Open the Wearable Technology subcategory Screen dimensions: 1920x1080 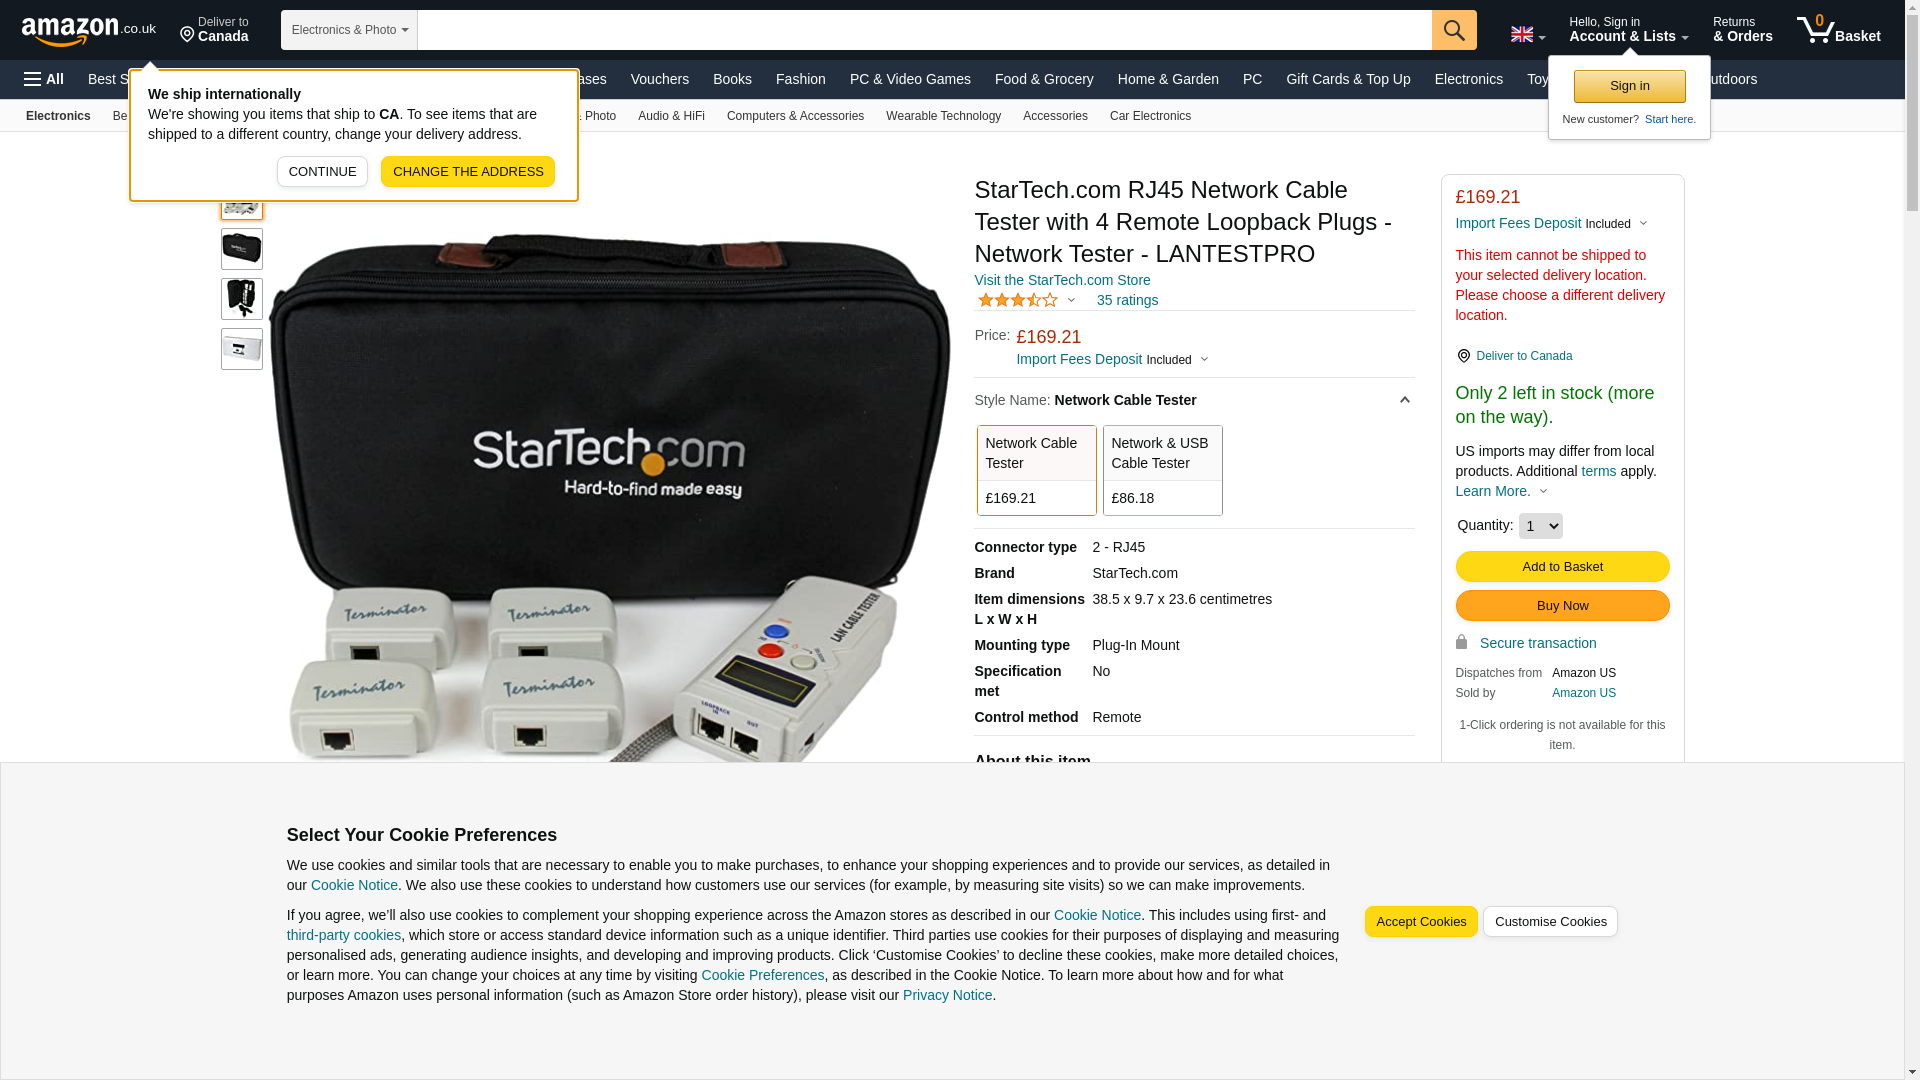[x=943, y=116]
